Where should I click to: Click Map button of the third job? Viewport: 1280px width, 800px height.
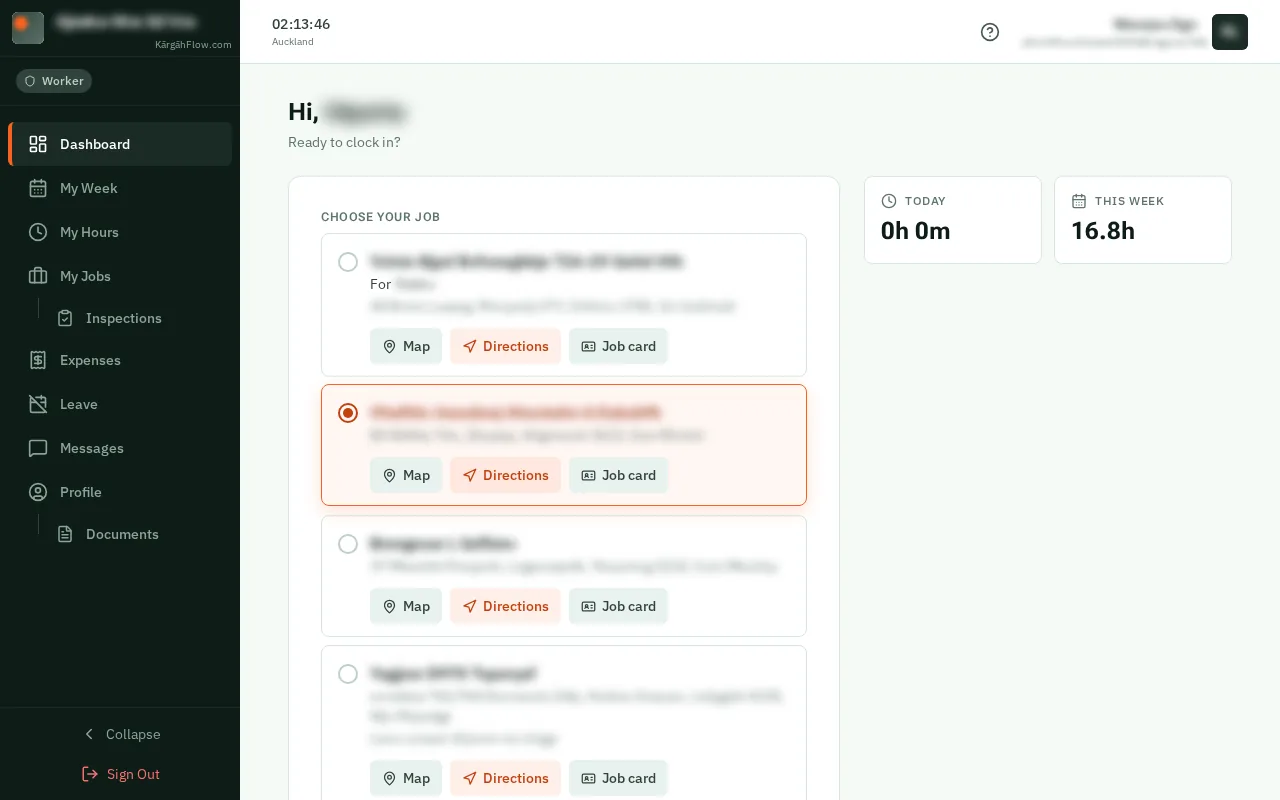(406, 606)
